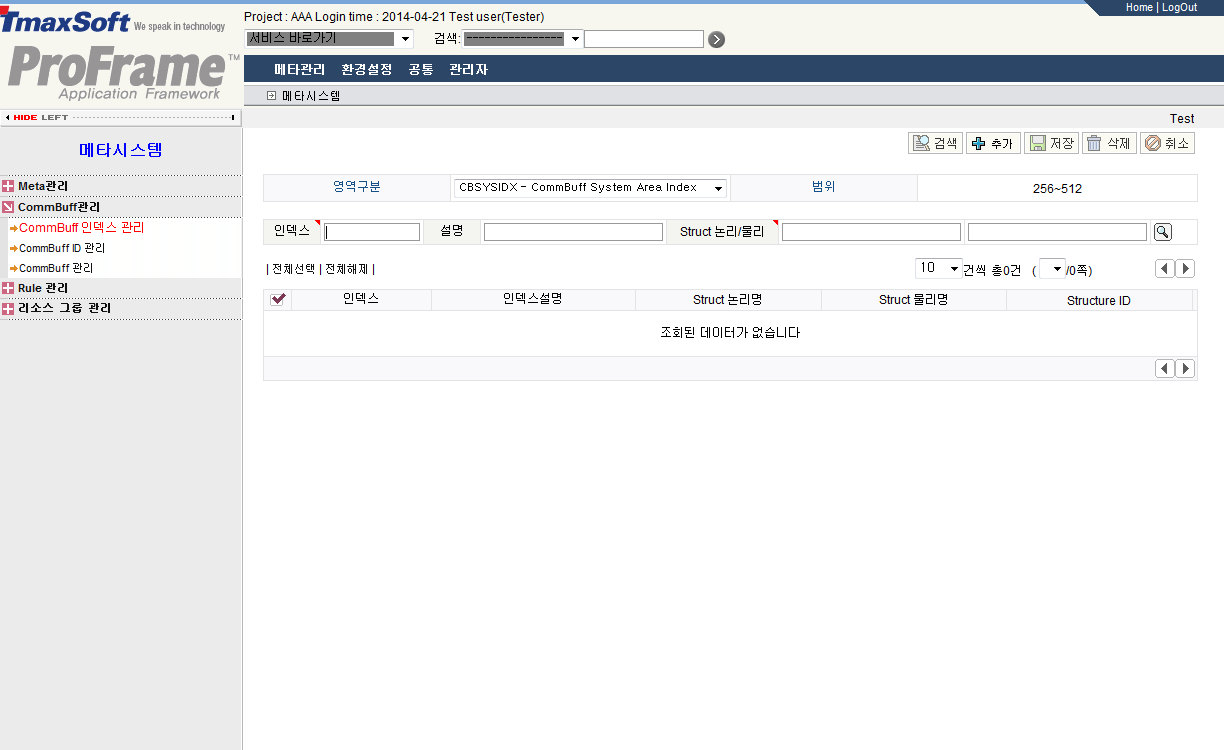Hide the left panel with HIDE LEFT bar
This screenshot has width=1224, height=750.
(120, 117)
